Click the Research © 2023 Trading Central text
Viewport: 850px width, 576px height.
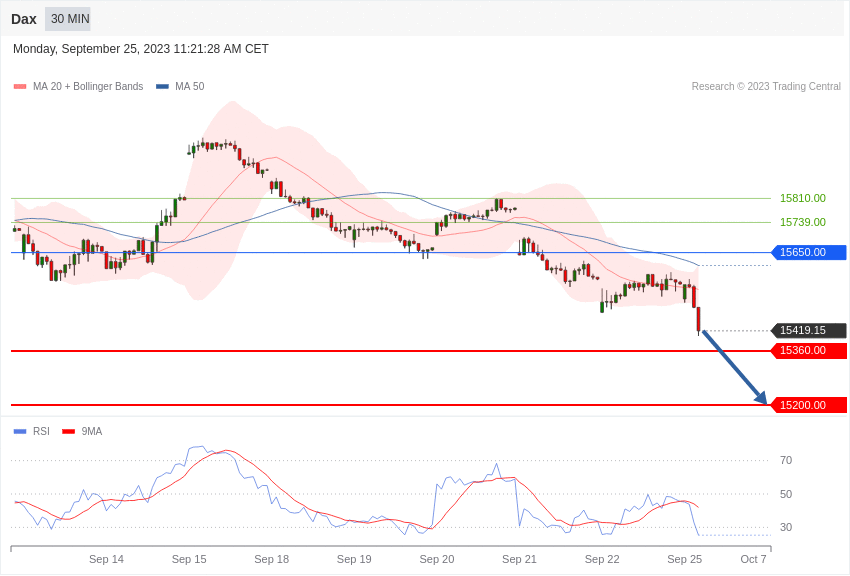click(x=766, y=87)
